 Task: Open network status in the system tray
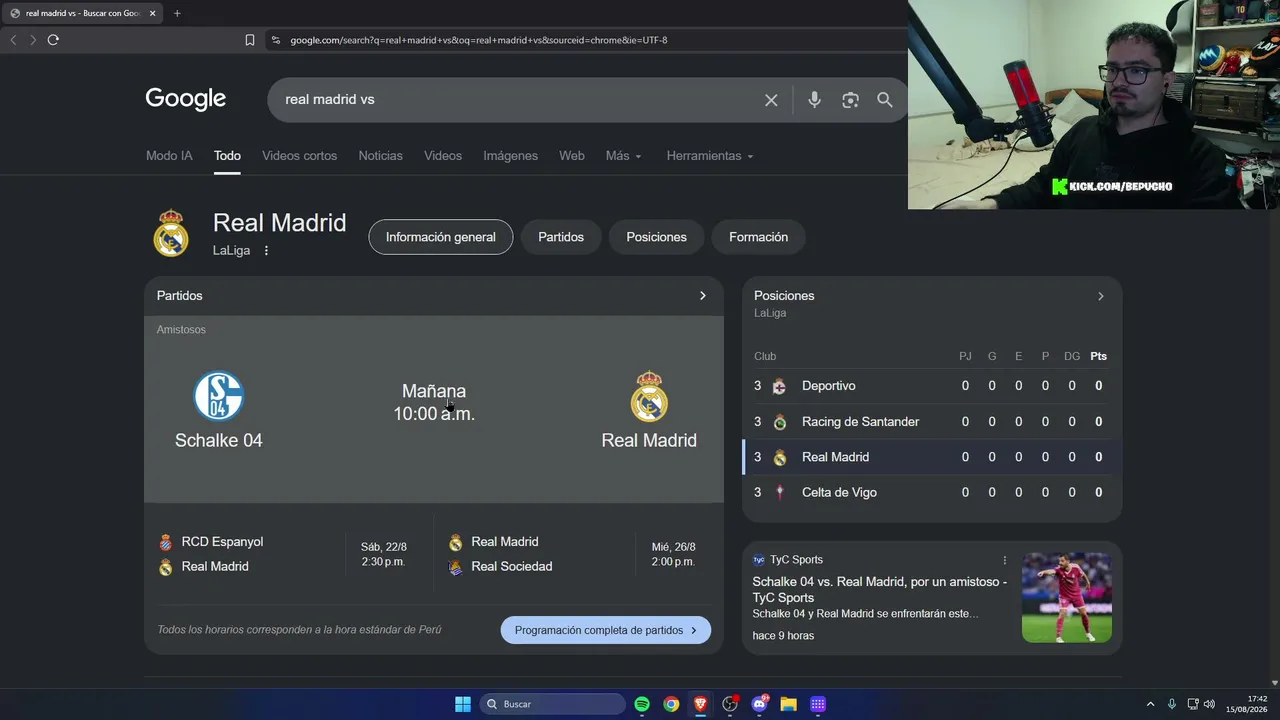point(1192,704)
